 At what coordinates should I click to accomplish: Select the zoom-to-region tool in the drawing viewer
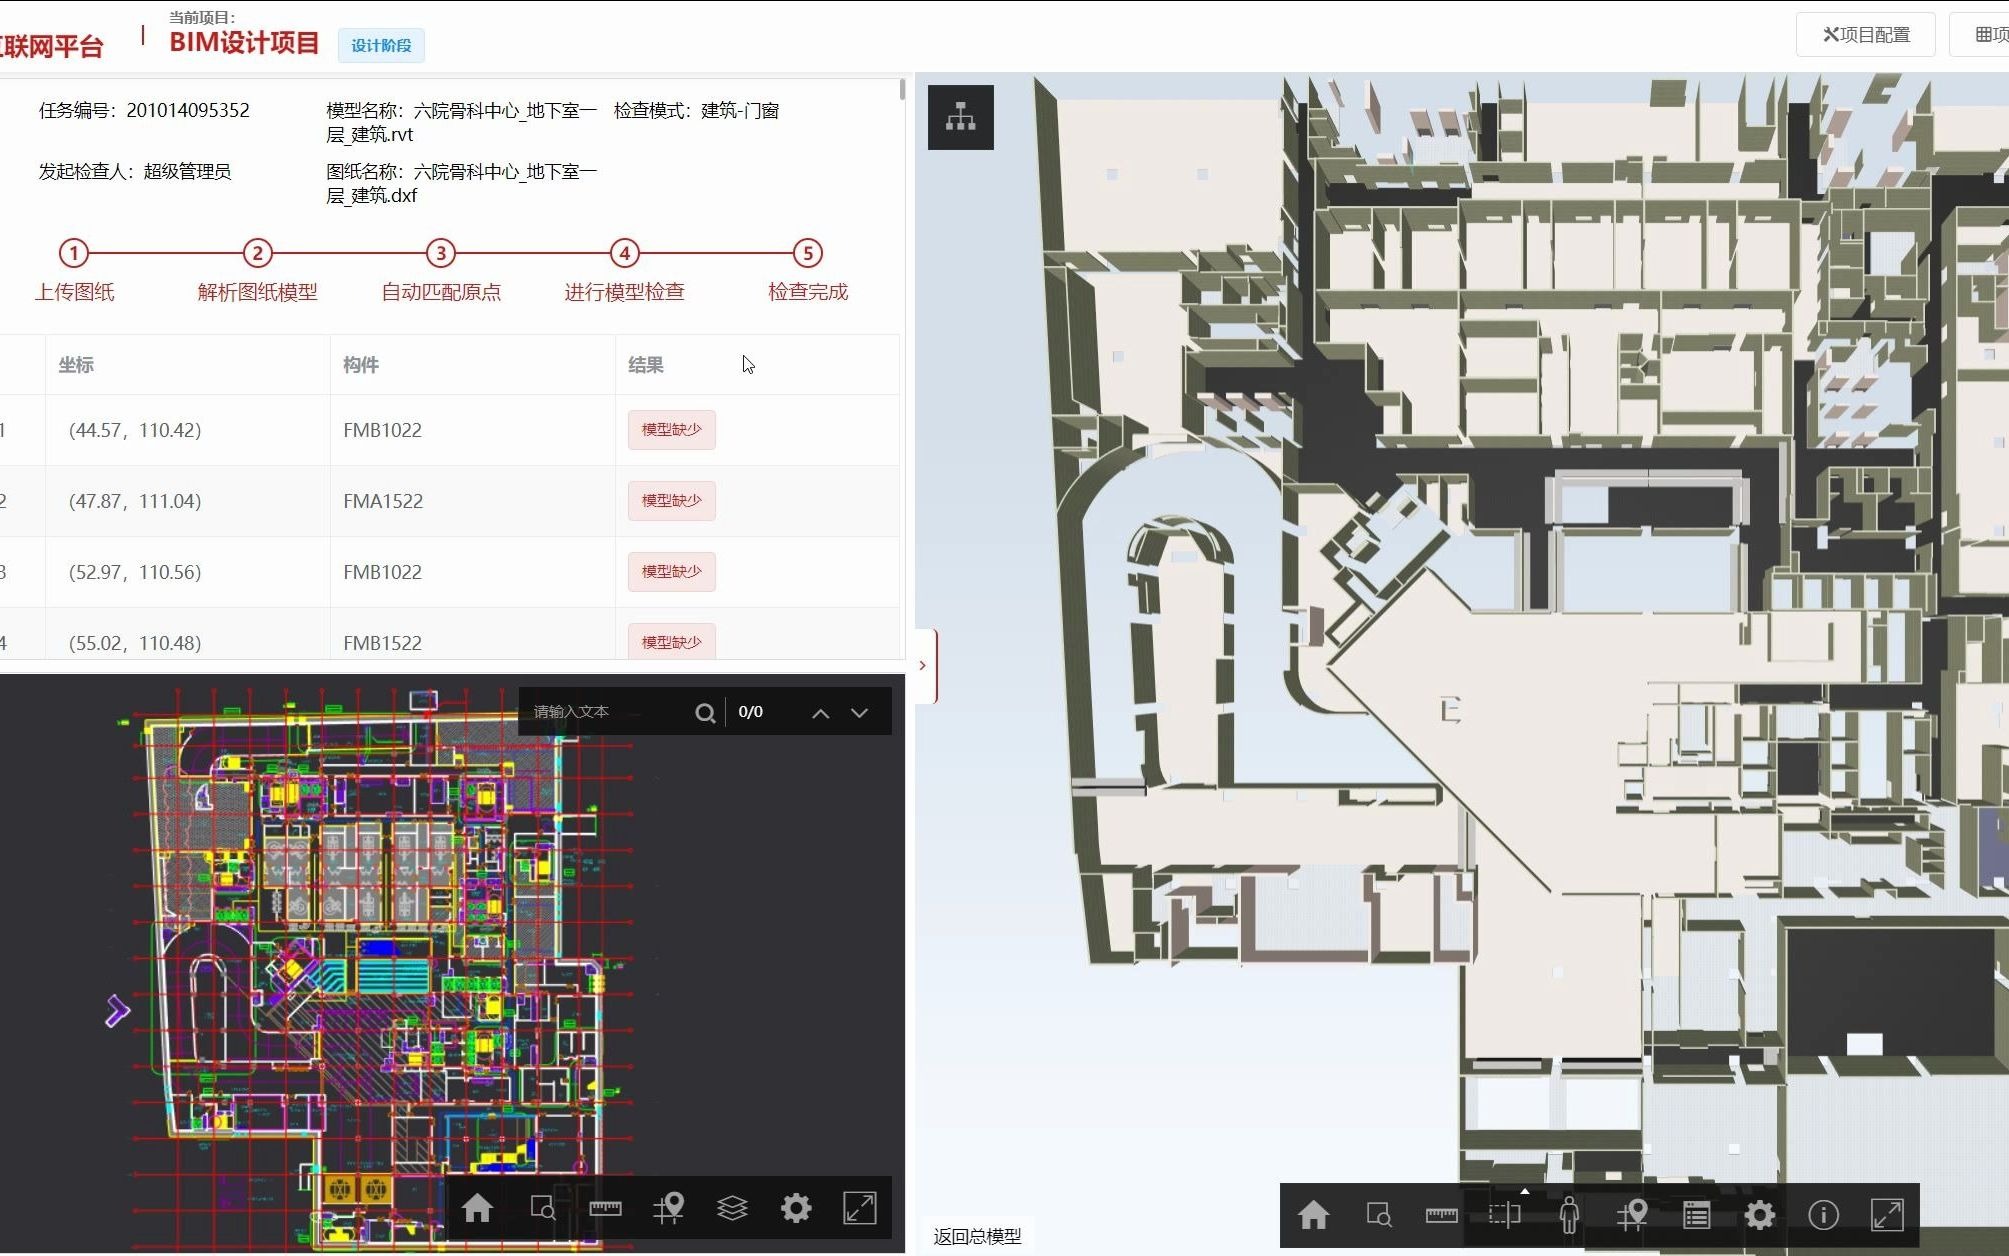tap(543, 1208)
